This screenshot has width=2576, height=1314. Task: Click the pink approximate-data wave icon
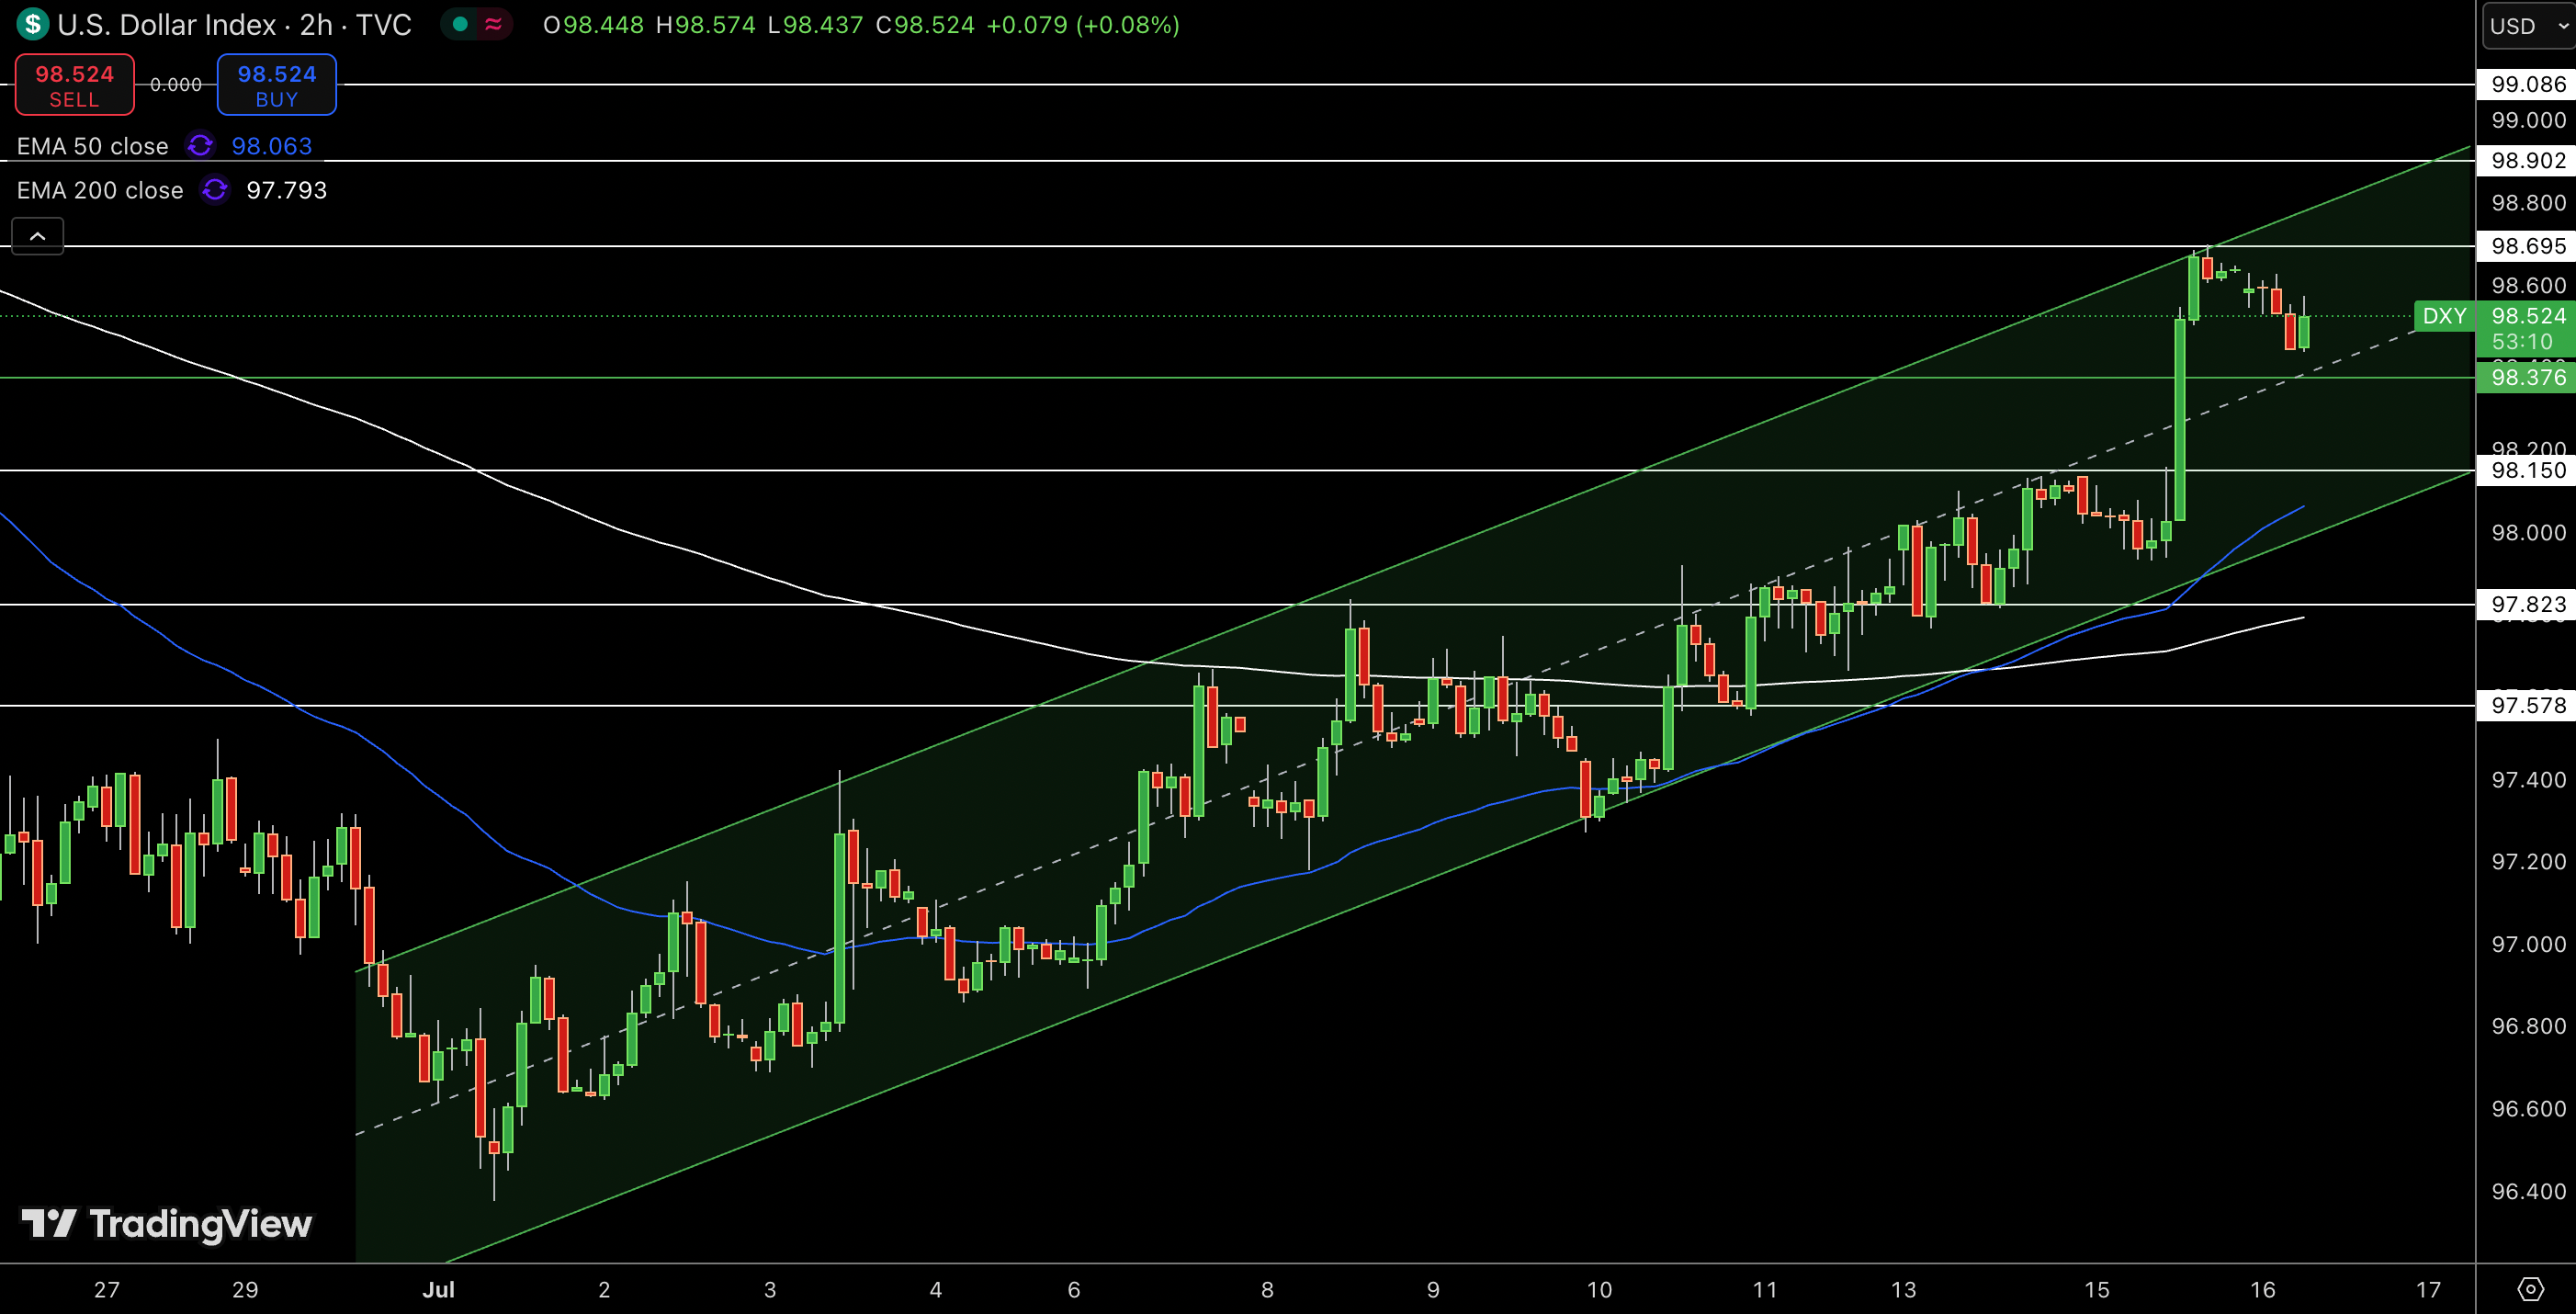[493, 24]
